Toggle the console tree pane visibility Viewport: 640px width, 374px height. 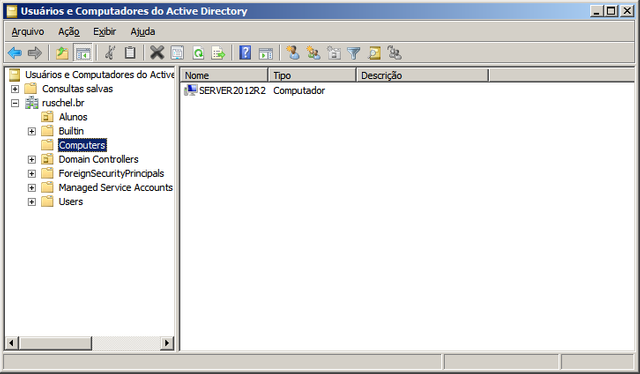[x=83, y=53]
